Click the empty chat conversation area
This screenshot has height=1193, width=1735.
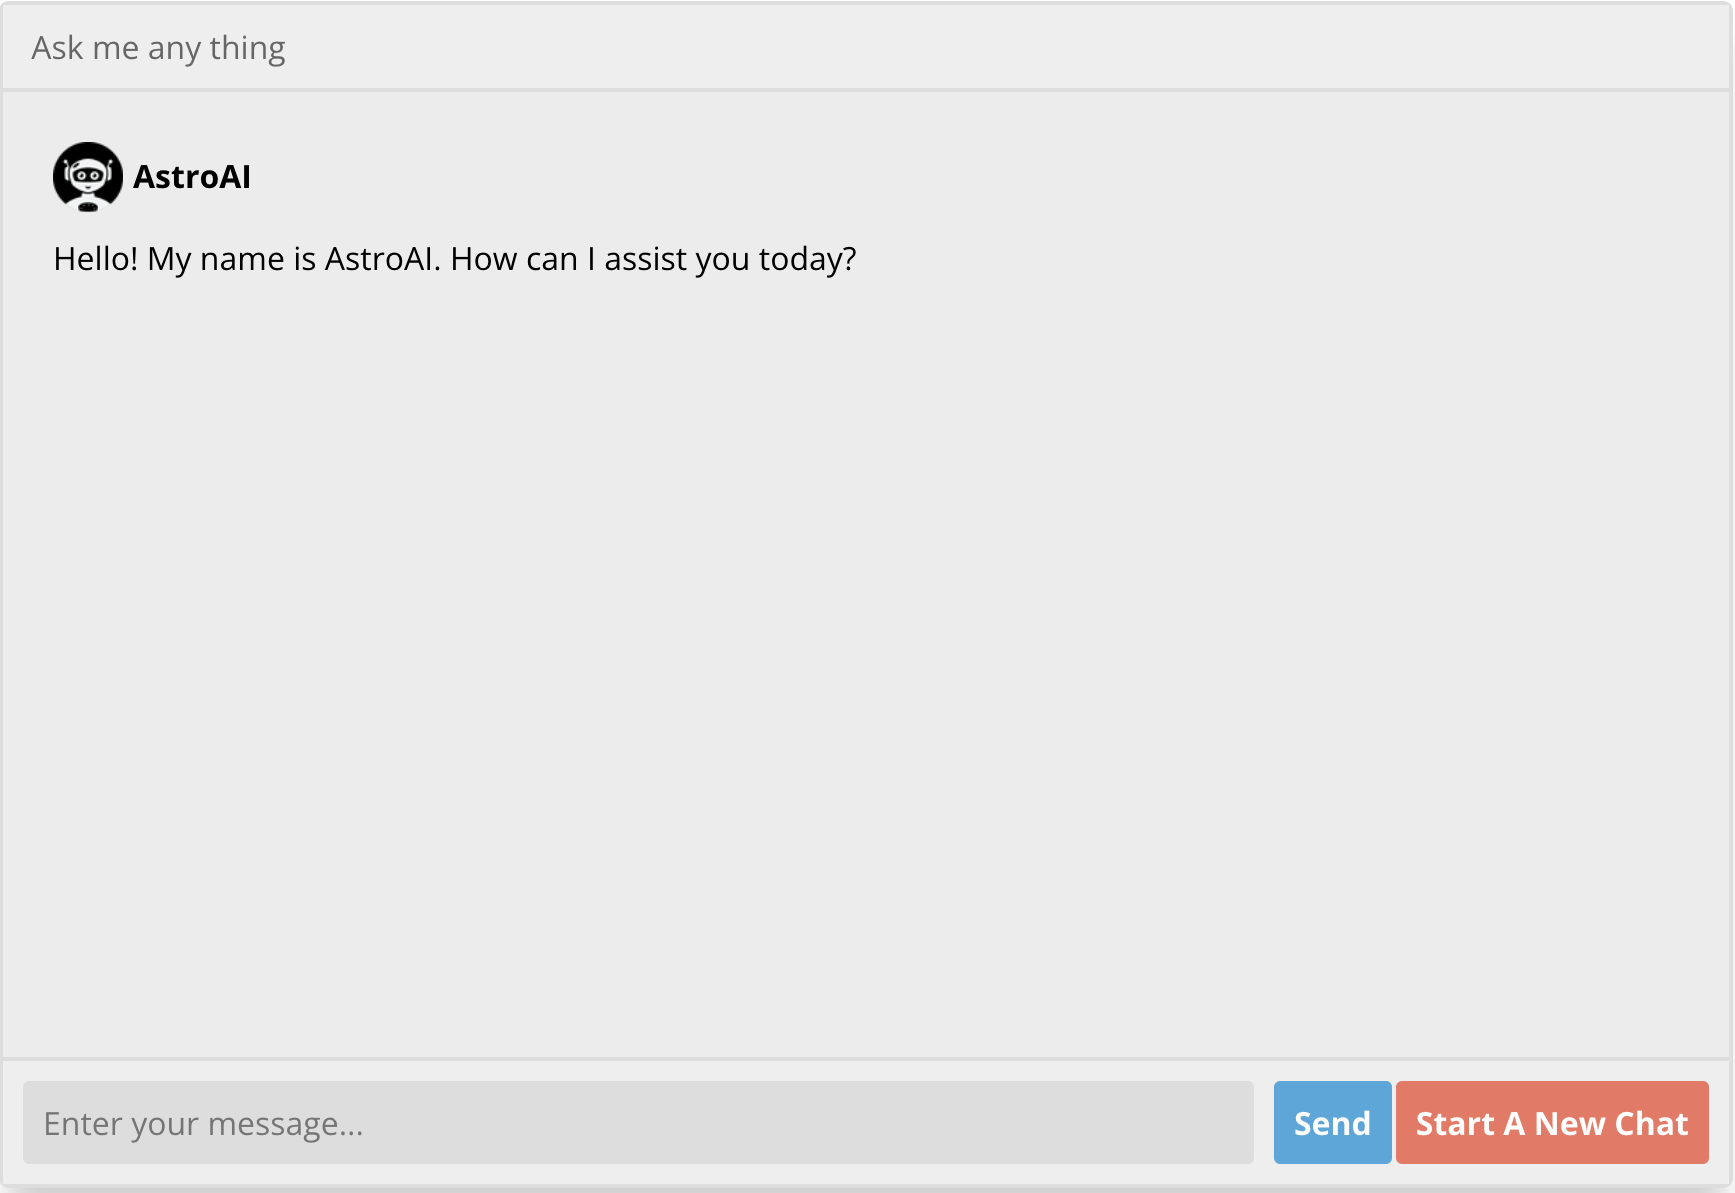867,660
